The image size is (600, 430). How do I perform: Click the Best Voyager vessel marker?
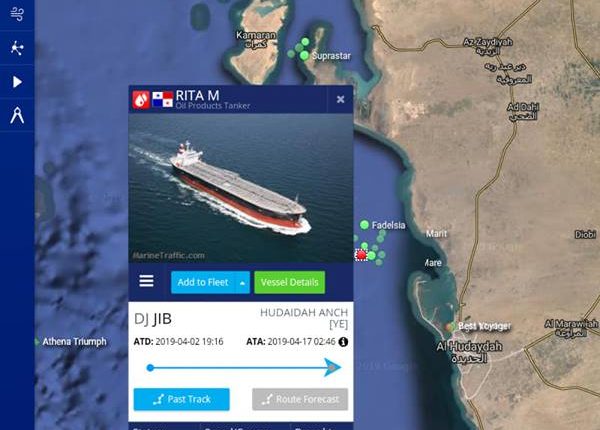pyautogui.click(x=451, y=327)
